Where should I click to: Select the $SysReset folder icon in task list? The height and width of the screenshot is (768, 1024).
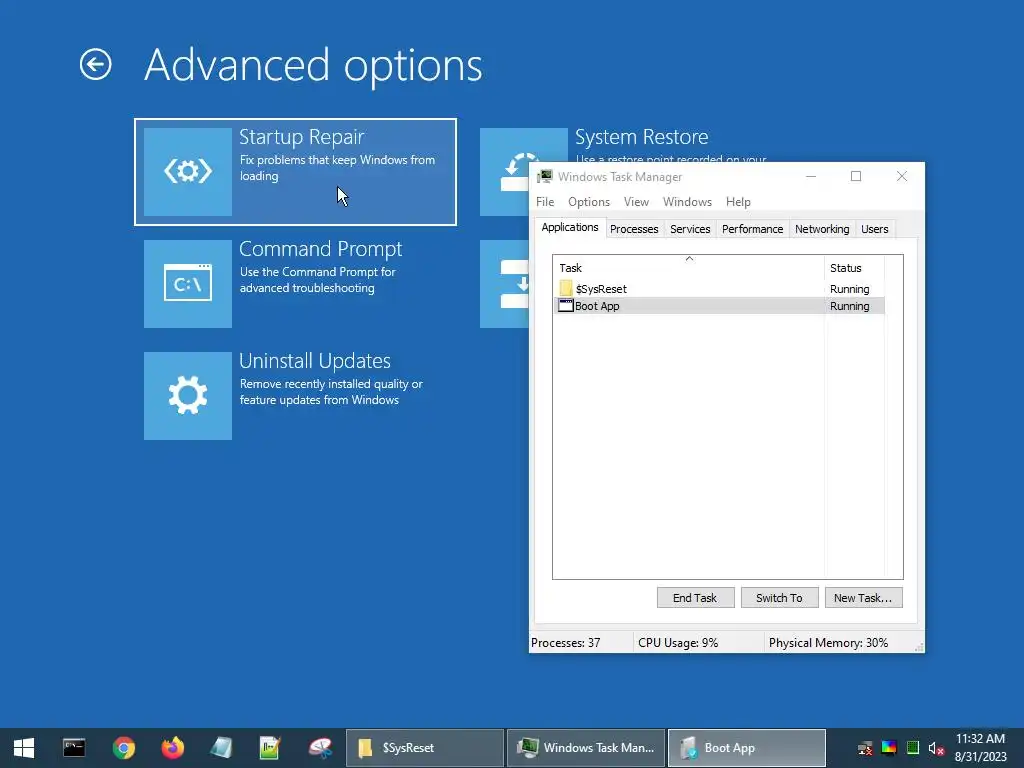click(566, 288)
